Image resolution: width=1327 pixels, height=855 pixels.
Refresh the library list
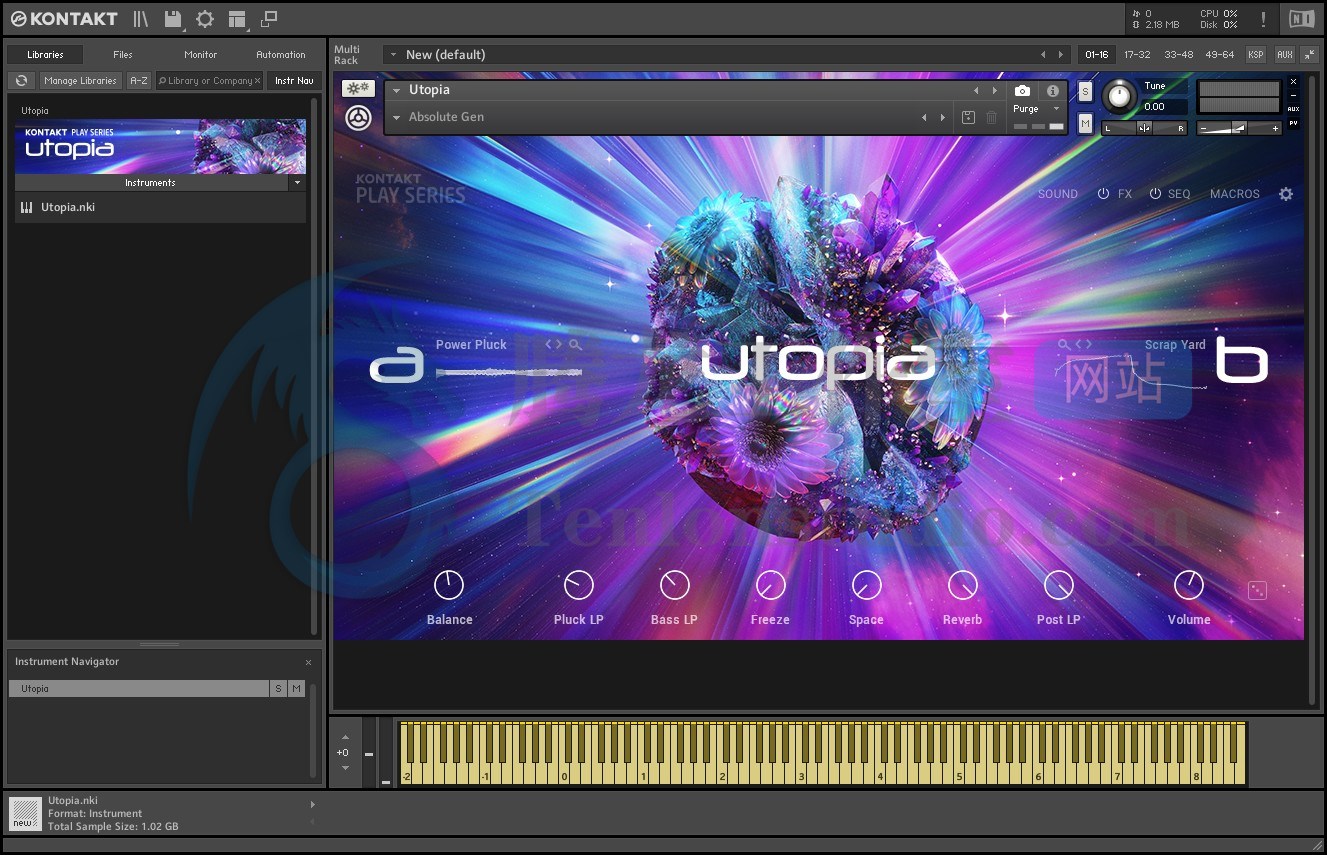pos(21,80)
